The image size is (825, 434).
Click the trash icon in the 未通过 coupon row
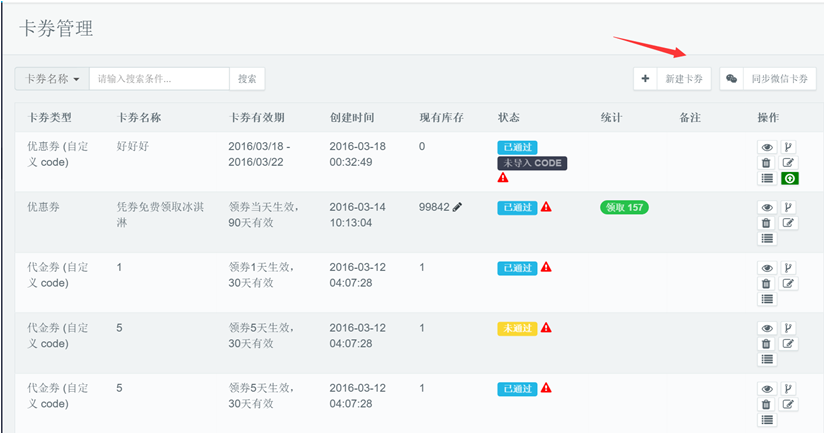(x=766, y=343)
